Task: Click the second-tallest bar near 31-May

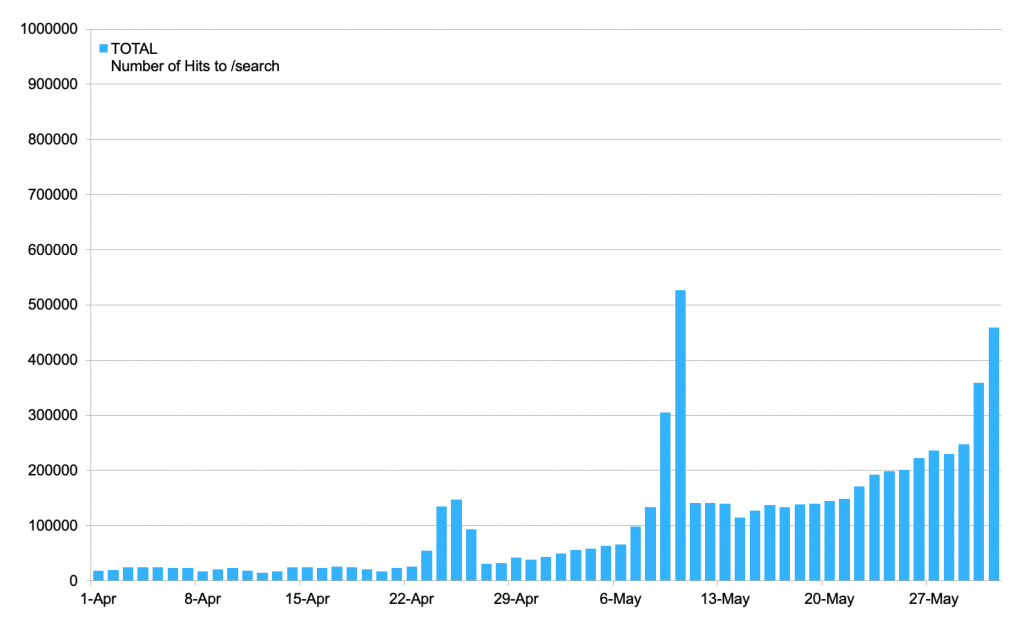Action: [x=980, y=480]
